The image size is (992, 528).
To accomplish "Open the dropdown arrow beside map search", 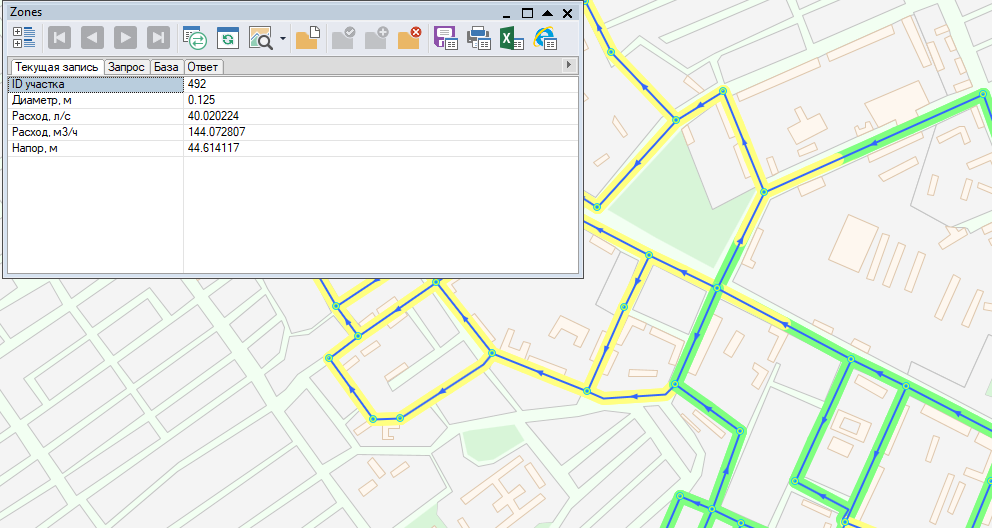I will [x=283, y=40].
